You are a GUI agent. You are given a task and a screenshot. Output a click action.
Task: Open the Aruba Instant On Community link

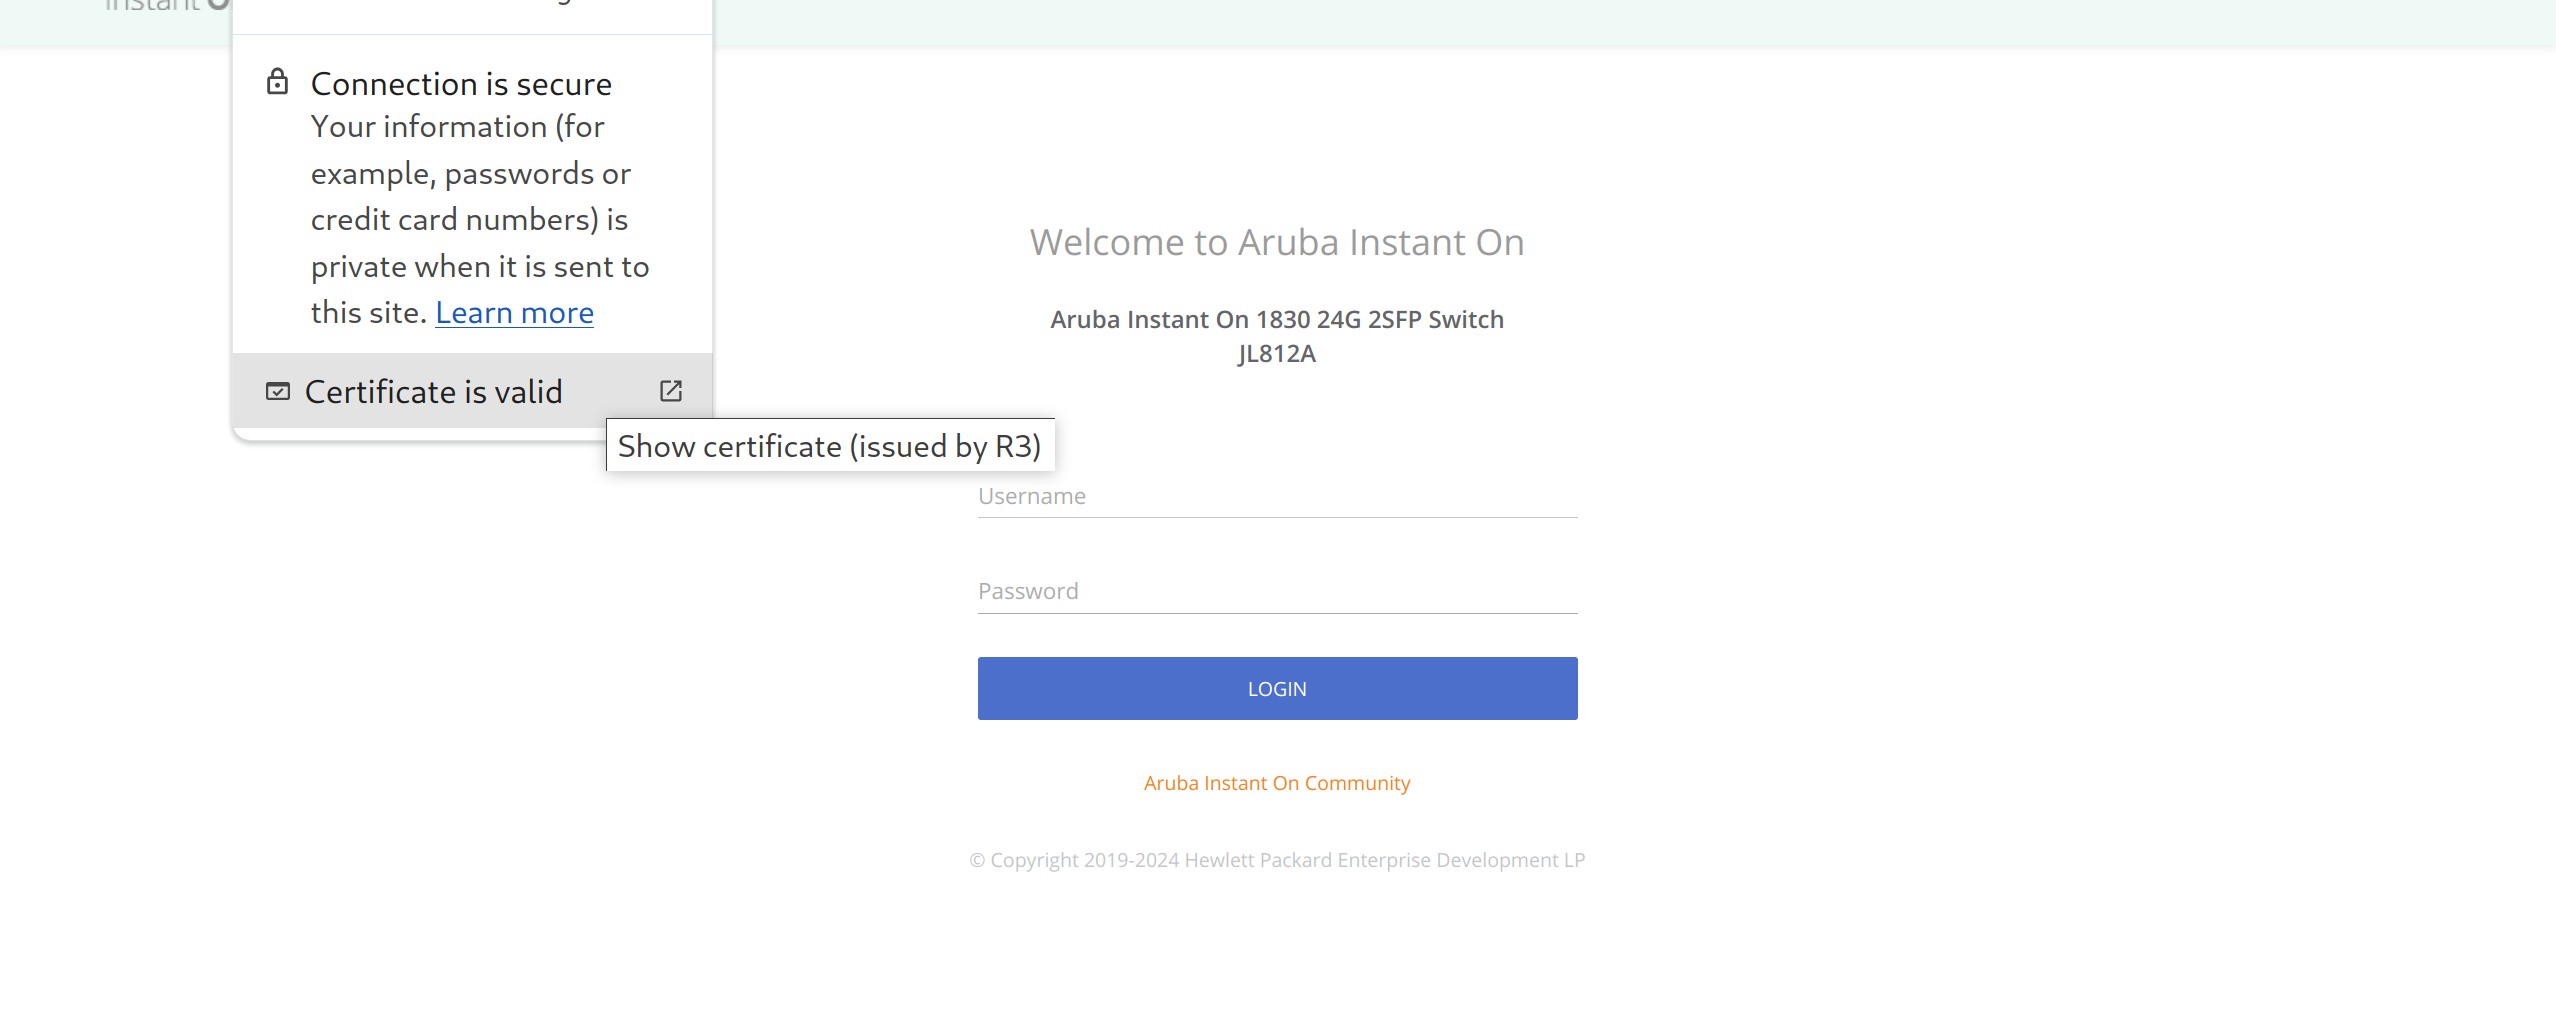(1277, 783)
